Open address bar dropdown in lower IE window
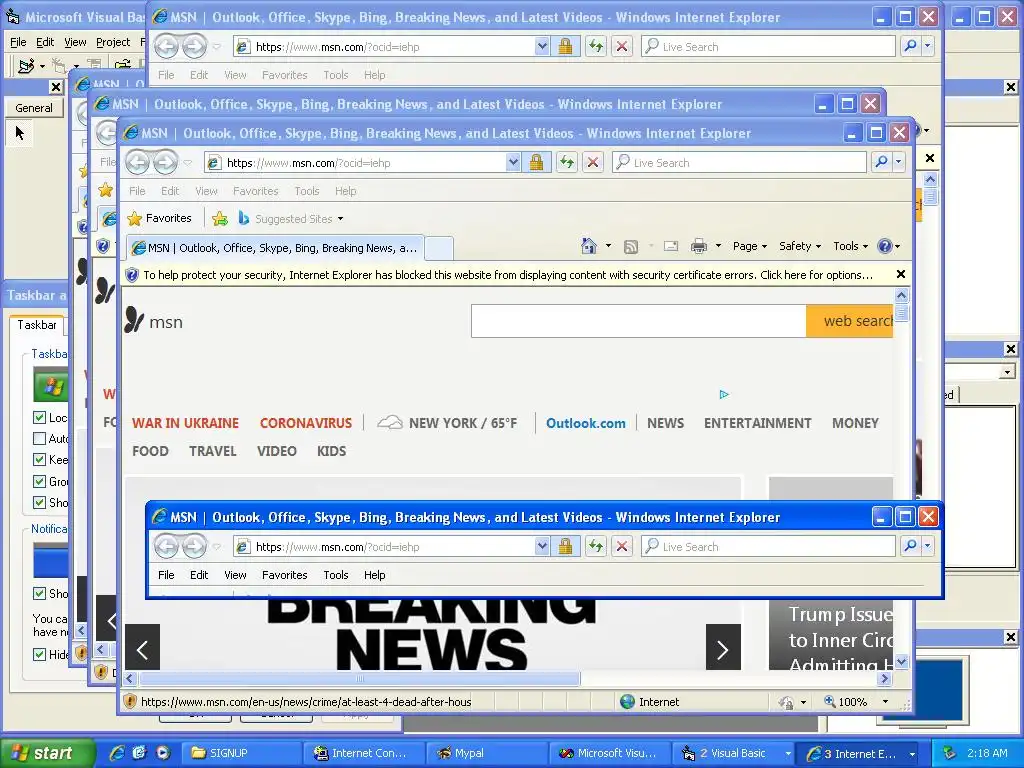The image size is (1024, 768). pyautogui.click(x=542, y=546)
